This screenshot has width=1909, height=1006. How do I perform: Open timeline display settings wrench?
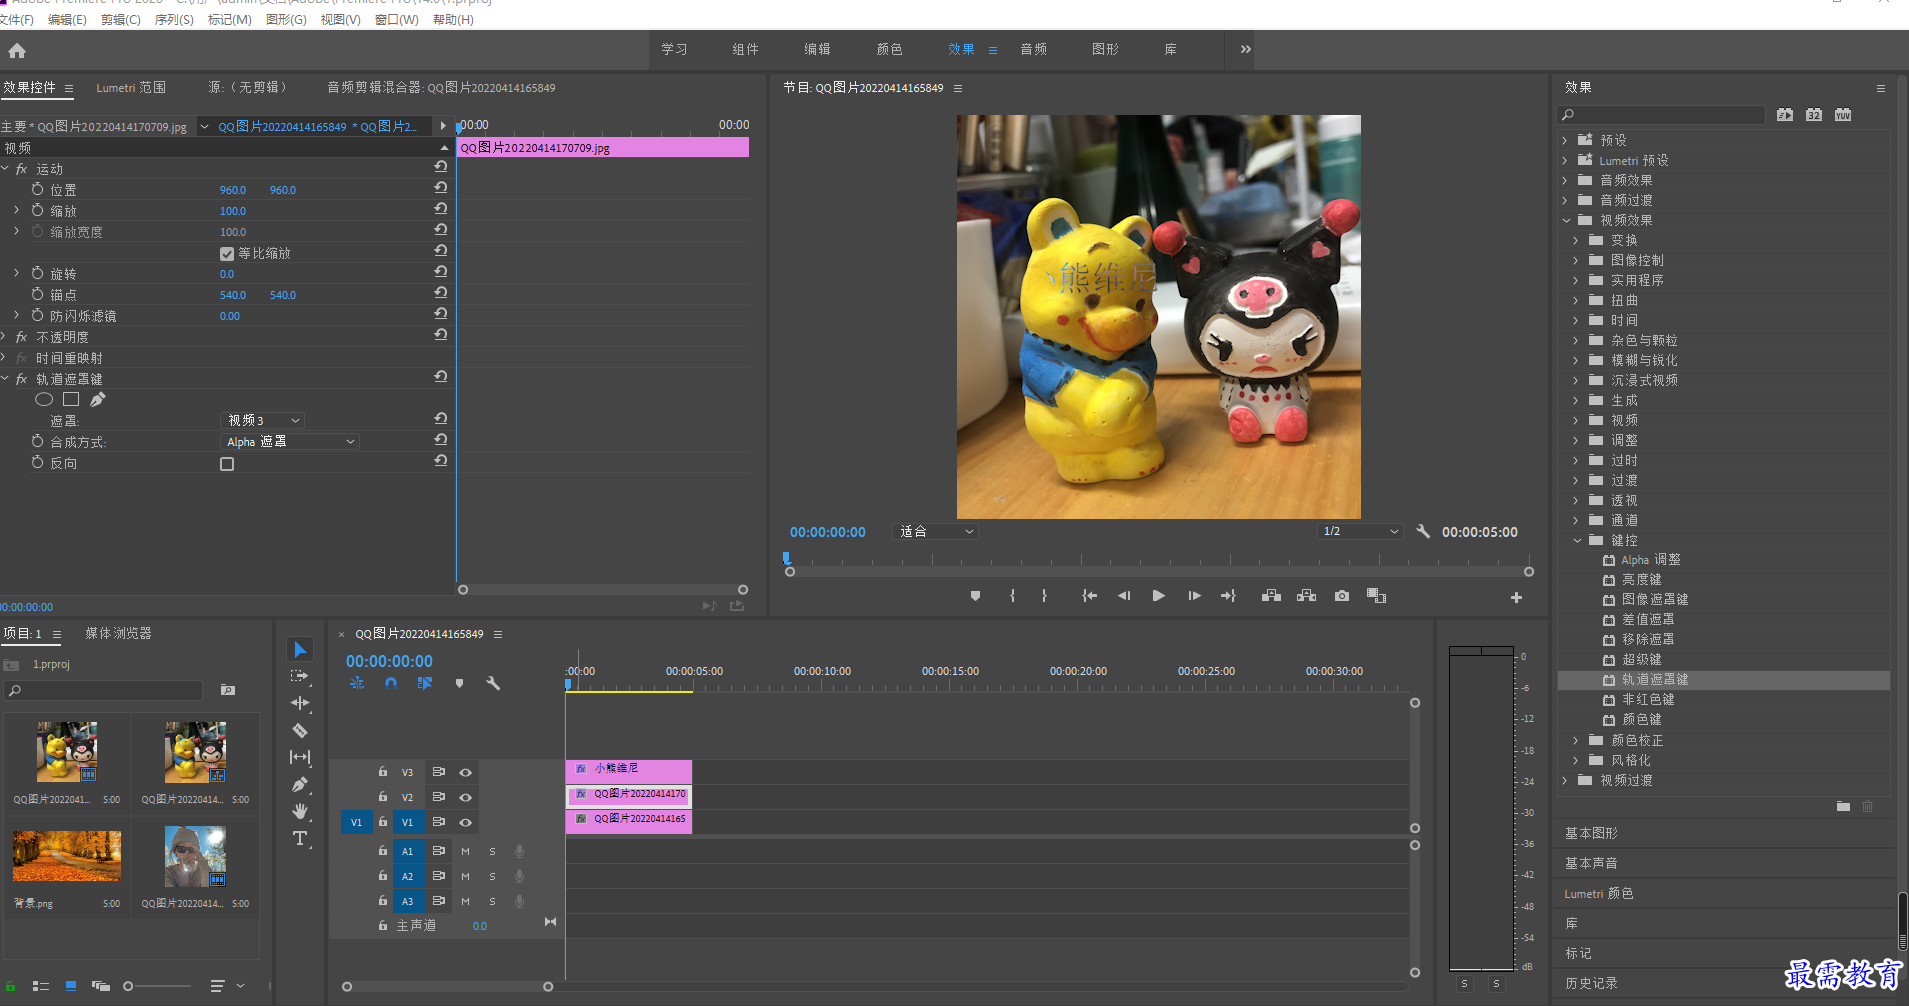pos(493,683)
